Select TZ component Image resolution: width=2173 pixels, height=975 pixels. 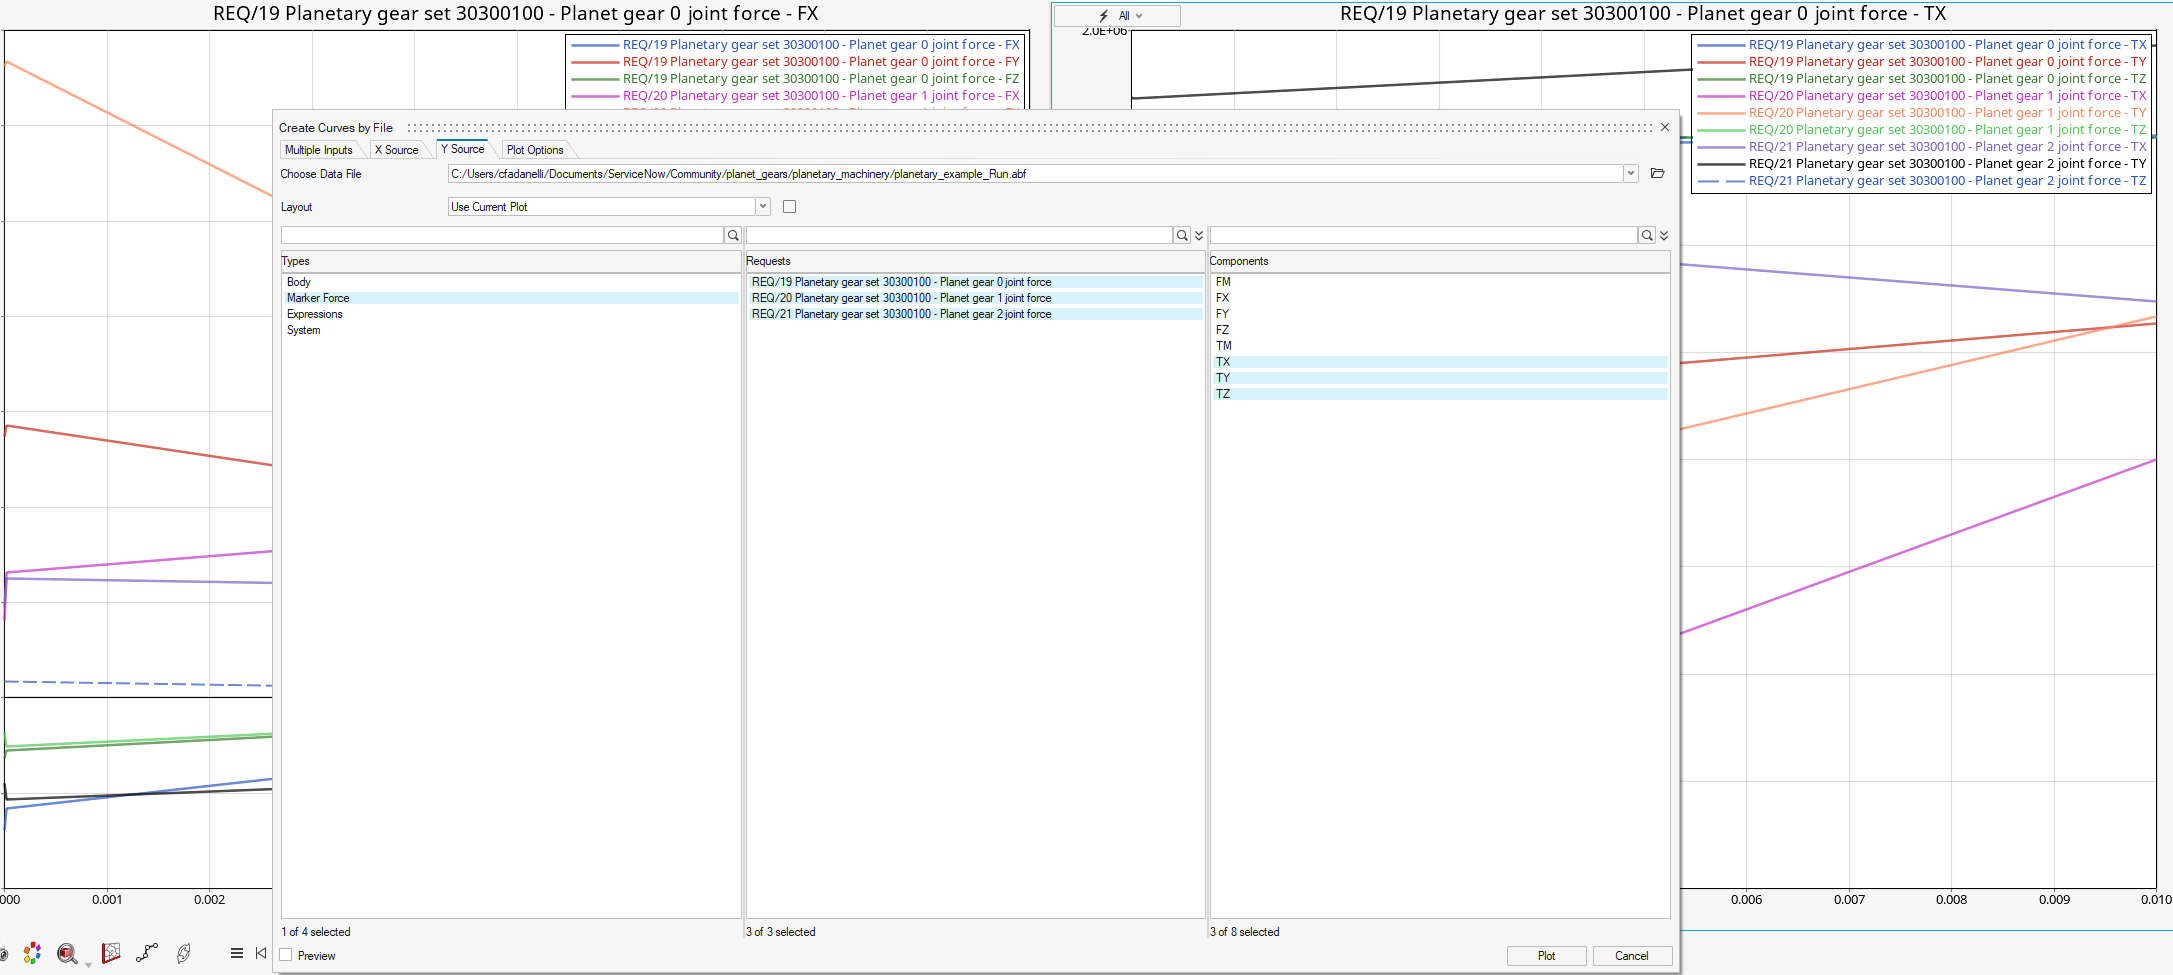[1440, 394]
